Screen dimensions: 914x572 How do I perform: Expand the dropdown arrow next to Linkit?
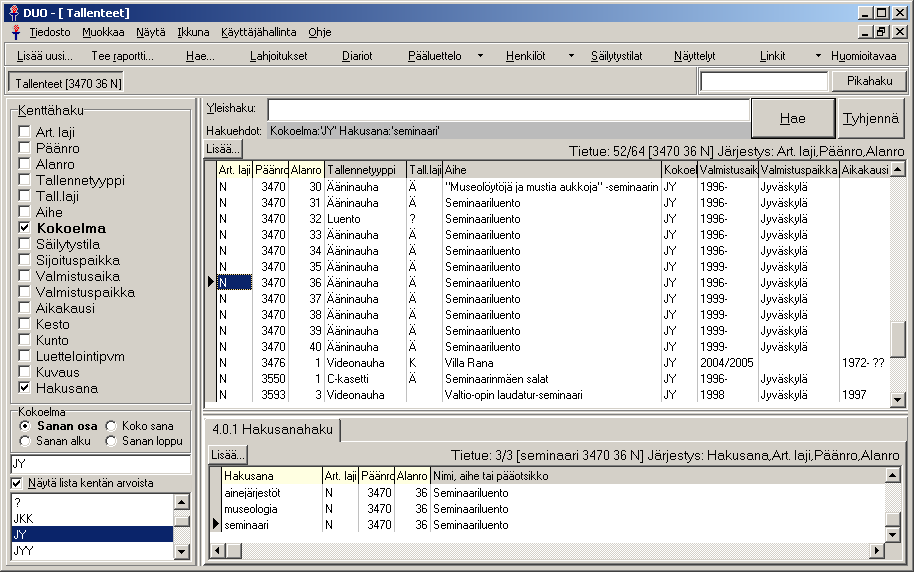pos(818,56)
